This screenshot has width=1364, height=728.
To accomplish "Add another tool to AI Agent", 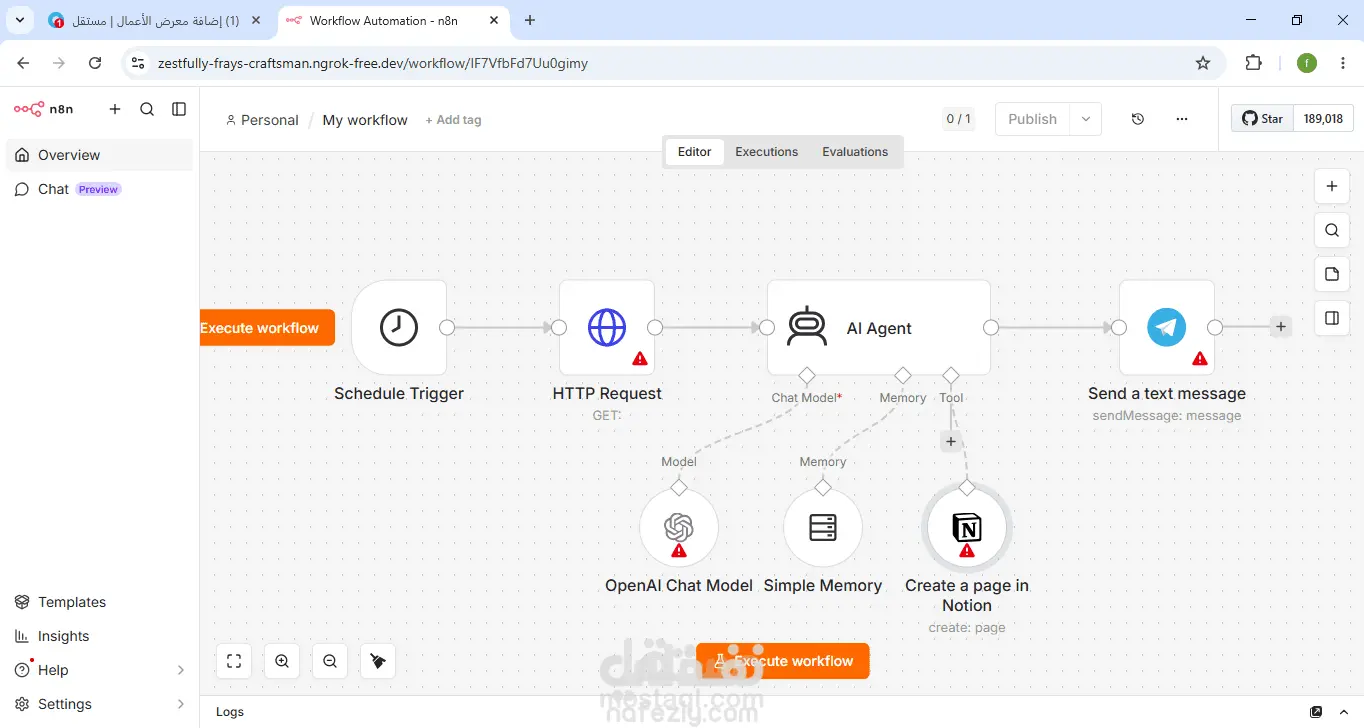I will click(951, 441).
